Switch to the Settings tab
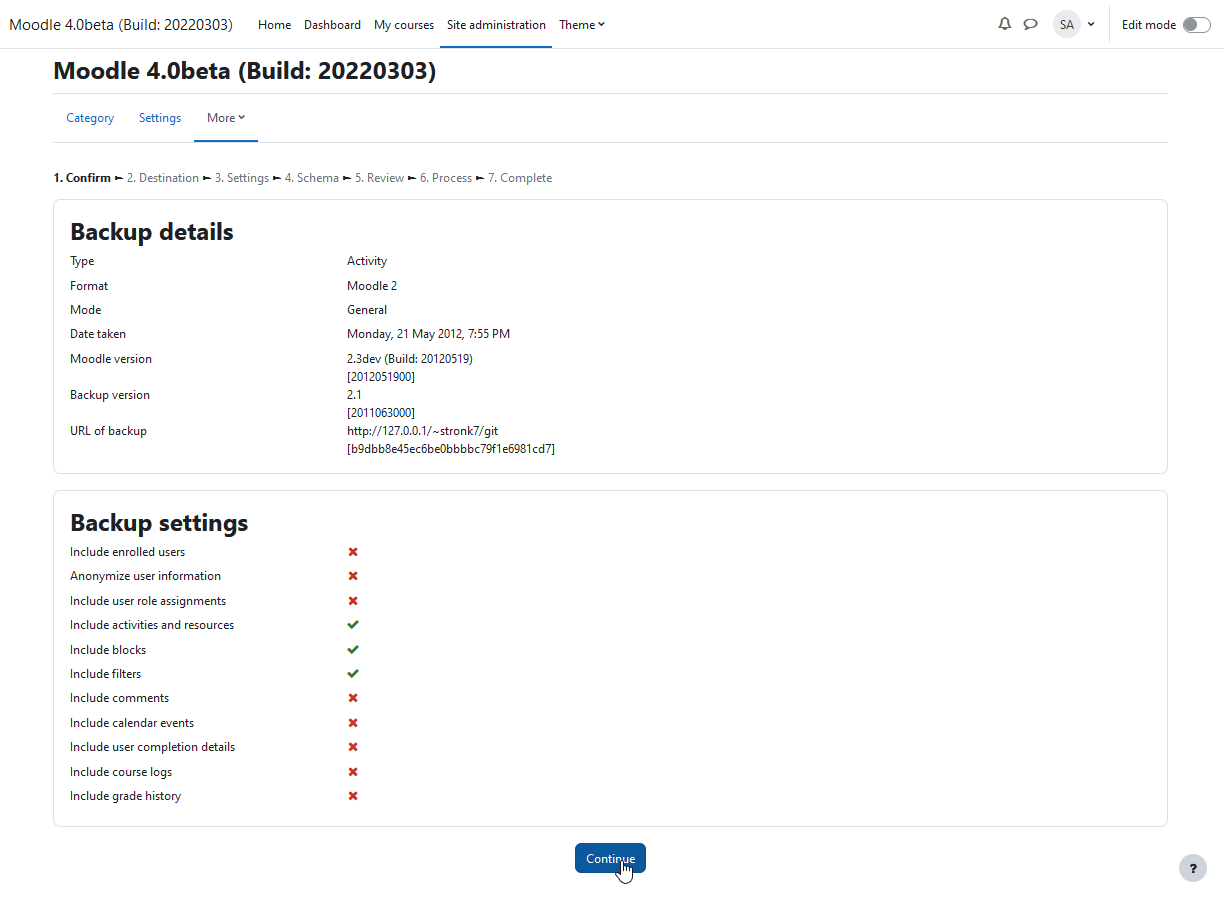The height and width of the screenshot is (898, 1224). click(x=160, y=118)
